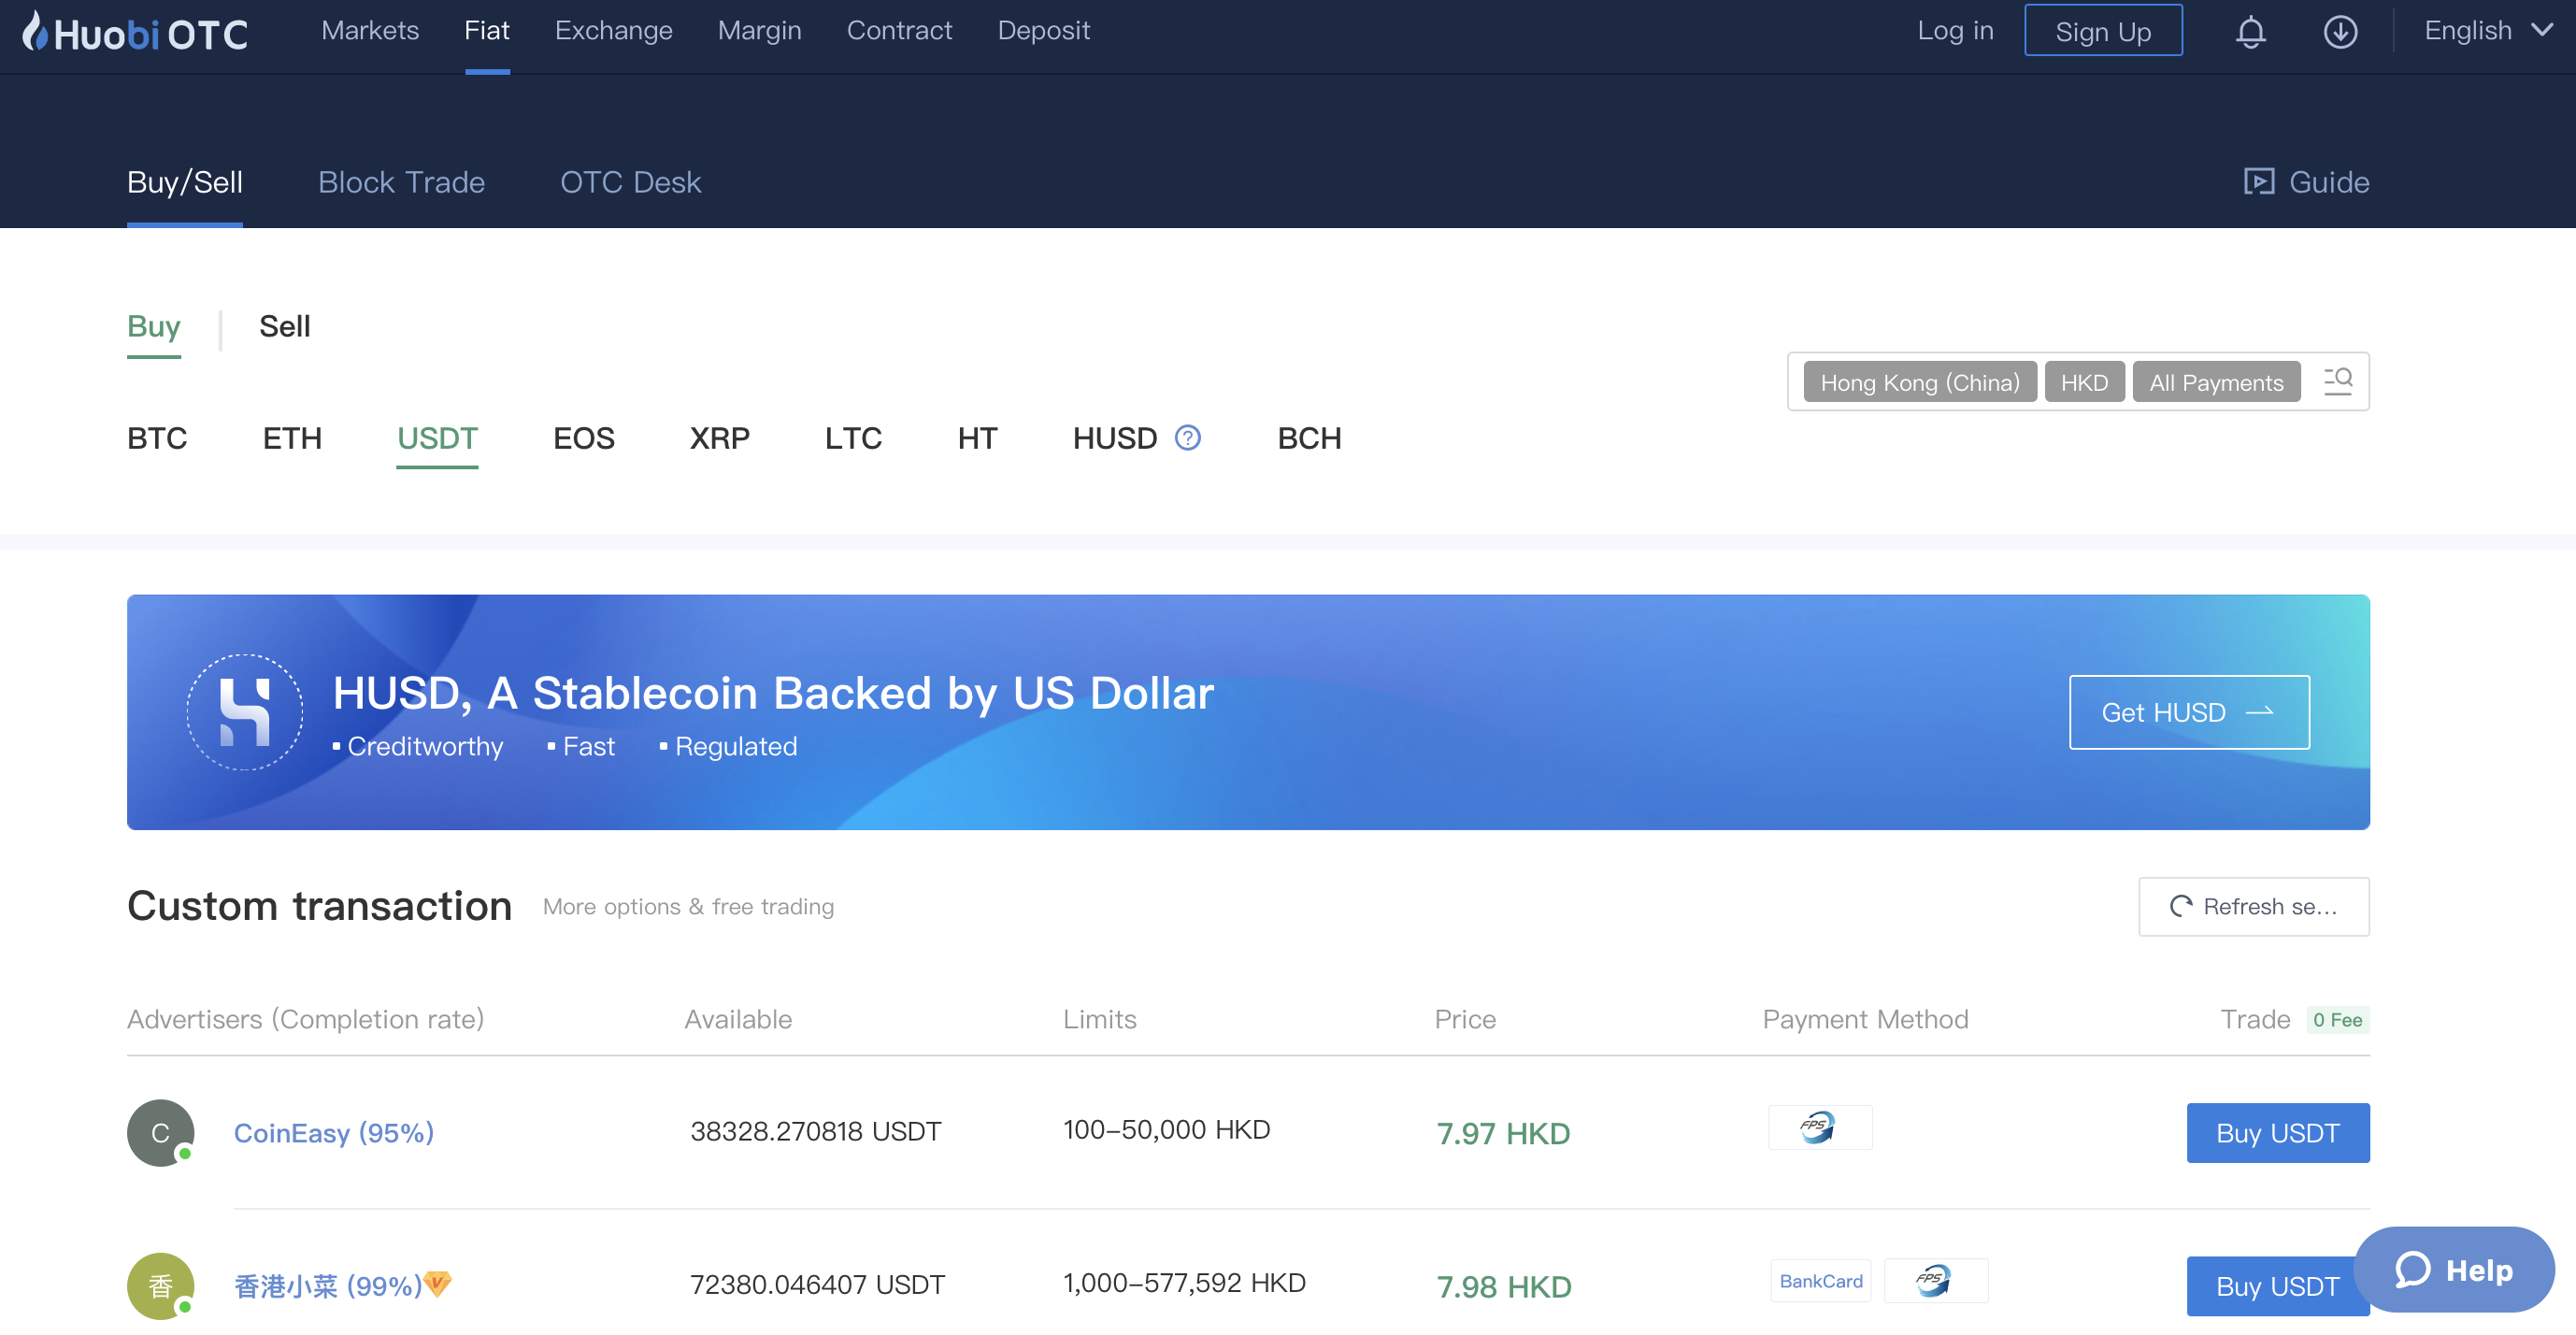Select the Buy tab
2576x1335 pixels.
[x=153, y=326]
